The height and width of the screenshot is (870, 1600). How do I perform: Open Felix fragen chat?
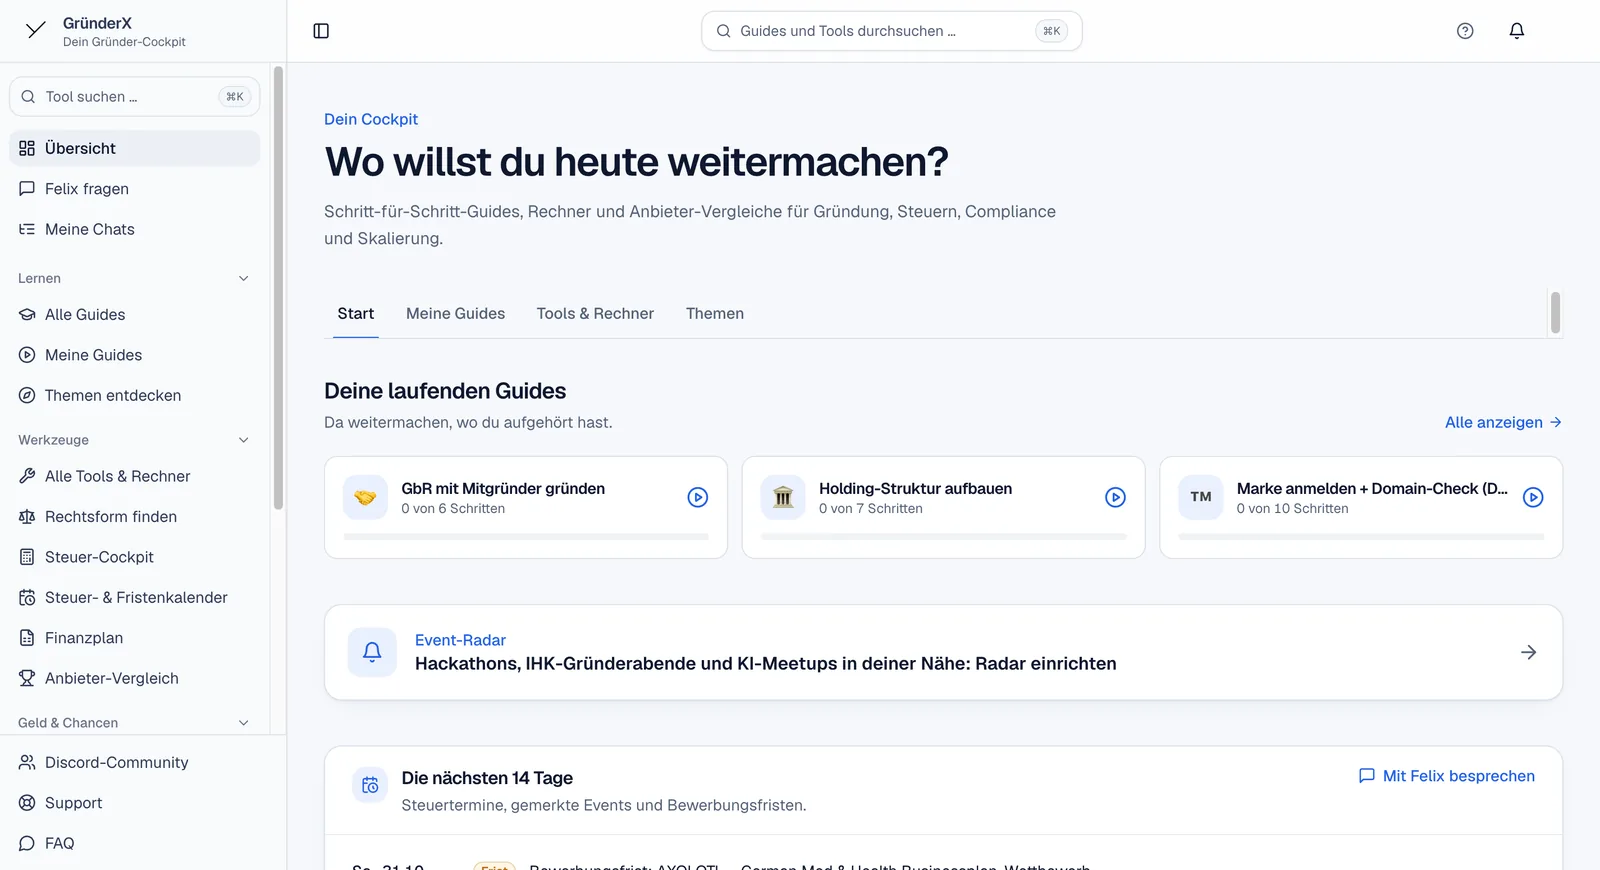(135, 189)
